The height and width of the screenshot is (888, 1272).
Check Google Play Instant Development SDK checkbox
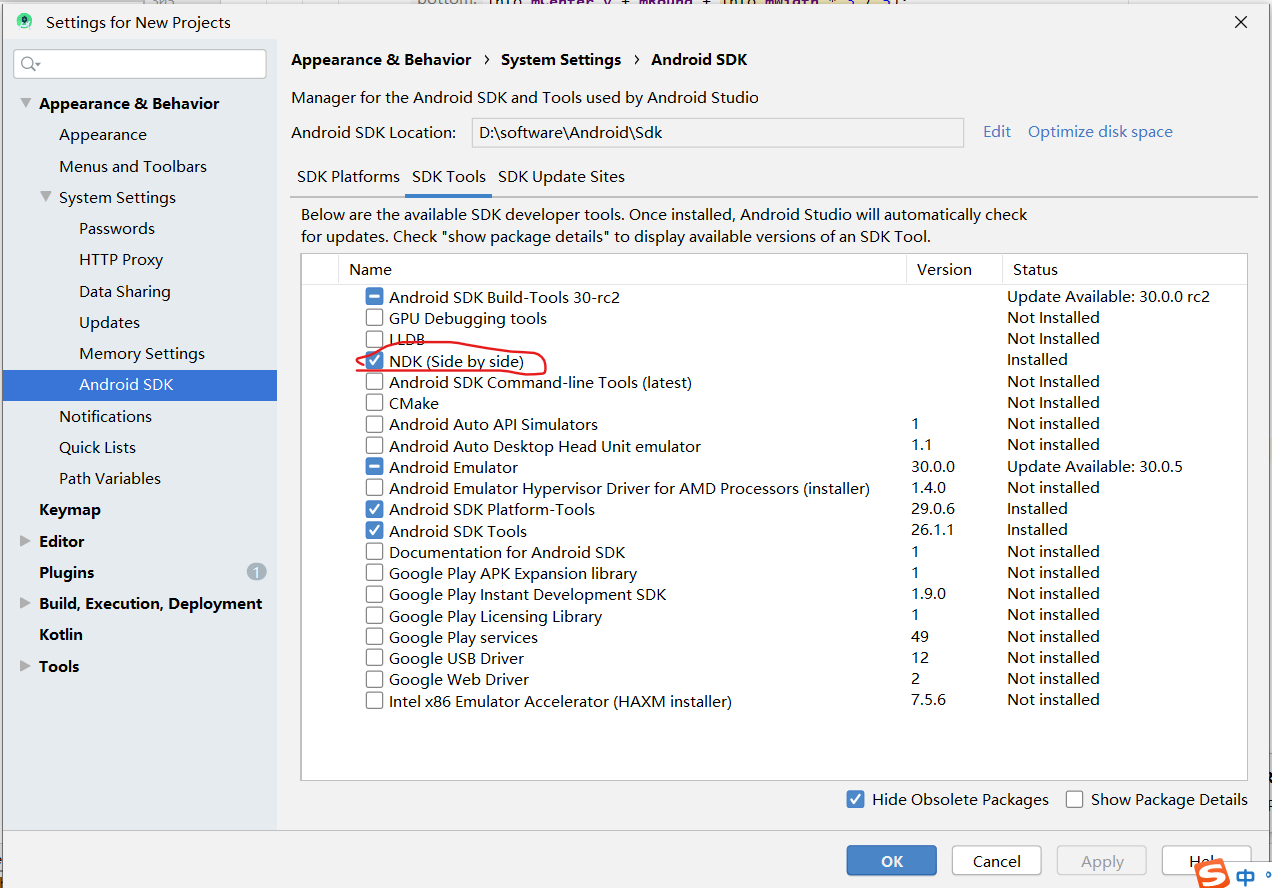coord(374,594)
